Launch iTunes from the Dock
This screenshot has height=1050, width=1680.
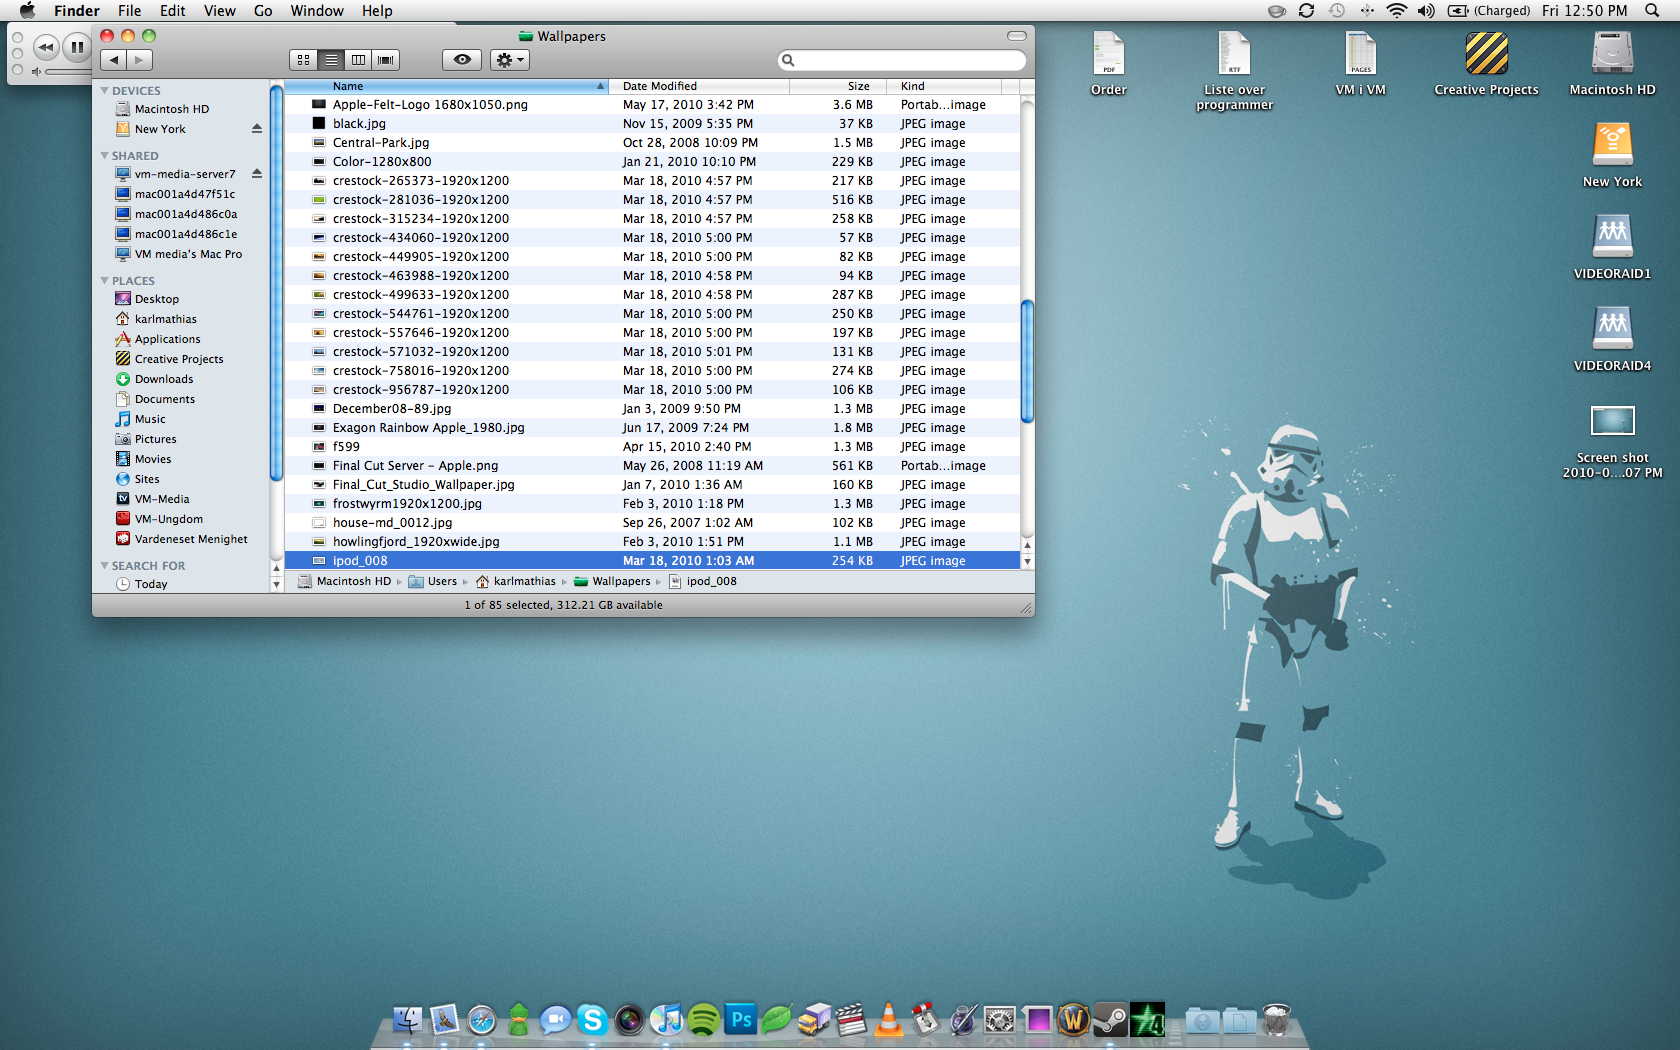coord(666,1019)
